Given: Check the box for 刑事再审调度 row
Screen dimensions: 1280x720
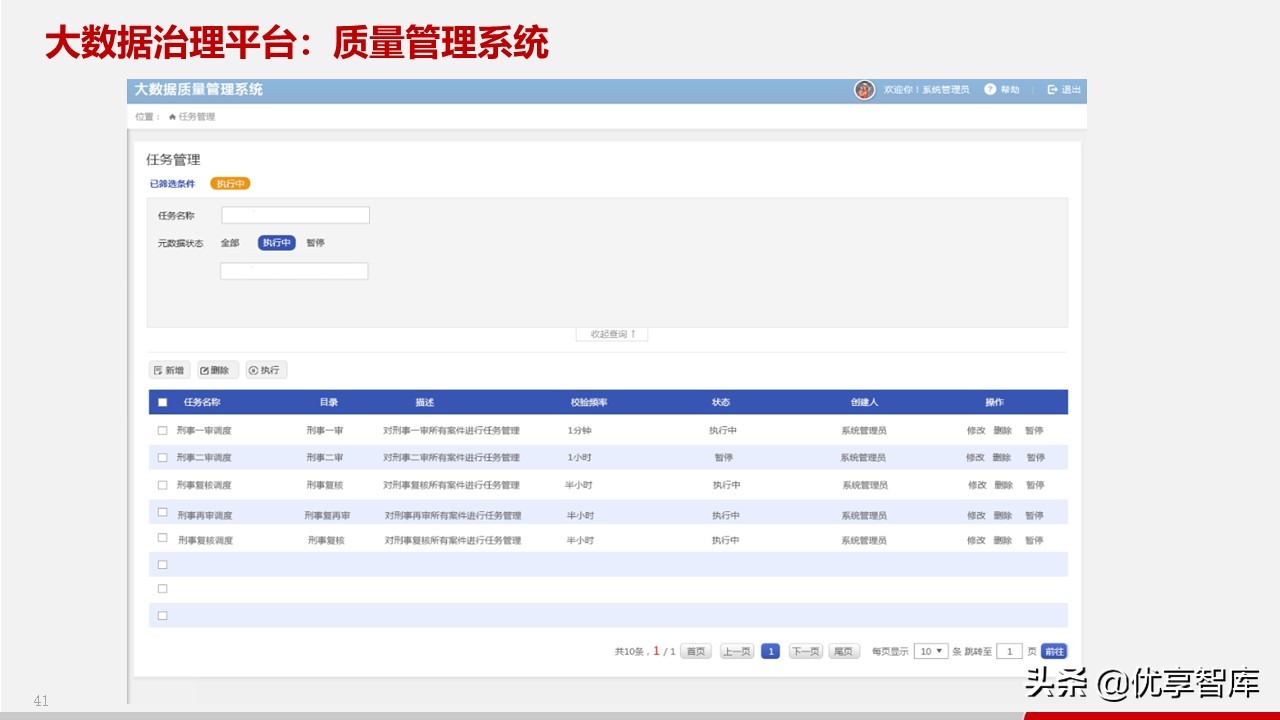Looking at the screenshot, I should 163,512.
